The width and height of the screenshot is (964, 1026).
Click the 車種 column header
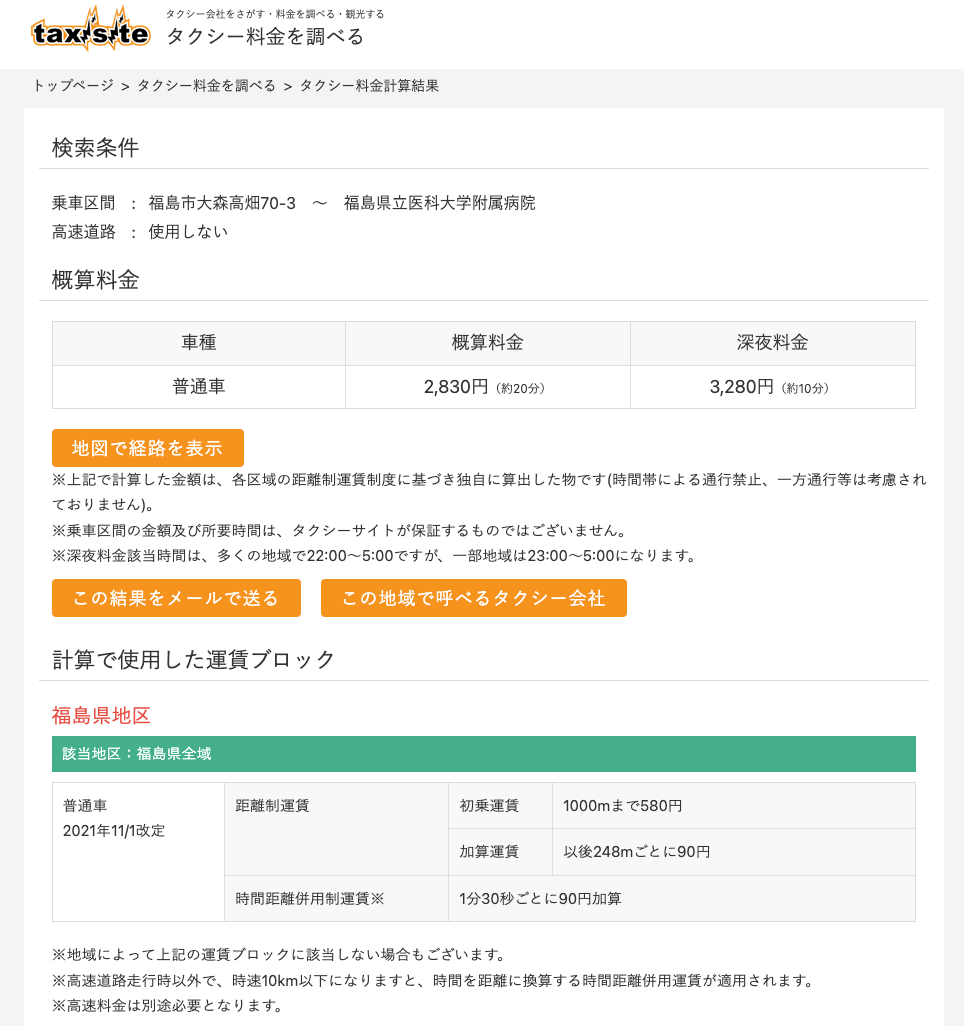pyautogui.click(x=199, y=343)
